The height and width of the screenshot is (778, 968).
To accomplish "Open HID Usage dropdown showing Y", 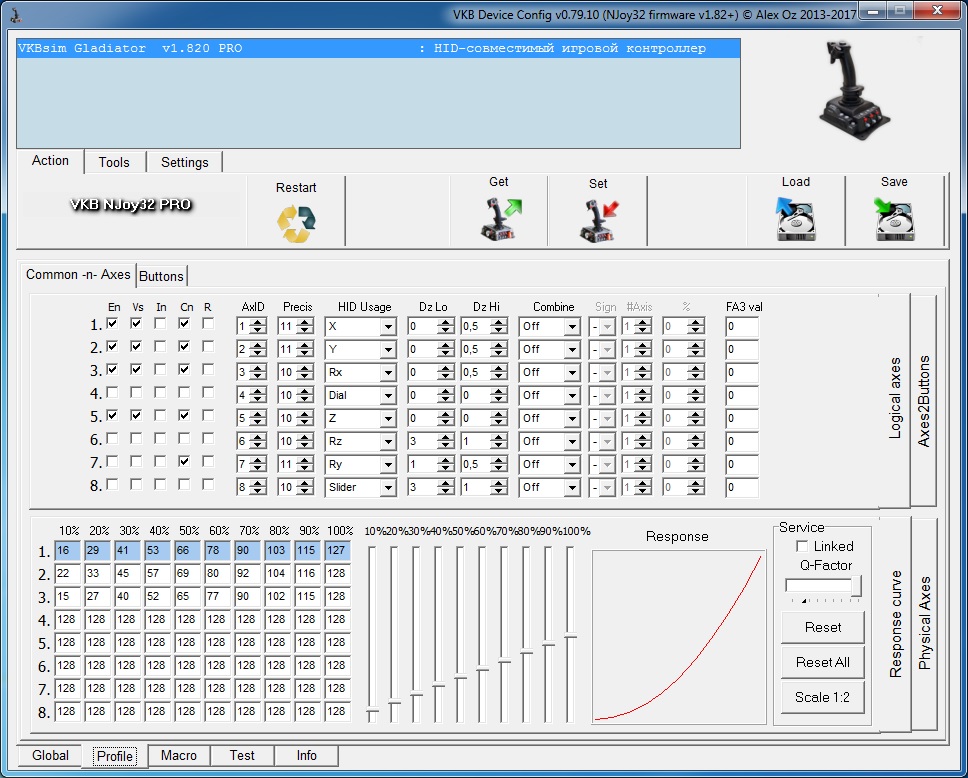I will (388, 349).
